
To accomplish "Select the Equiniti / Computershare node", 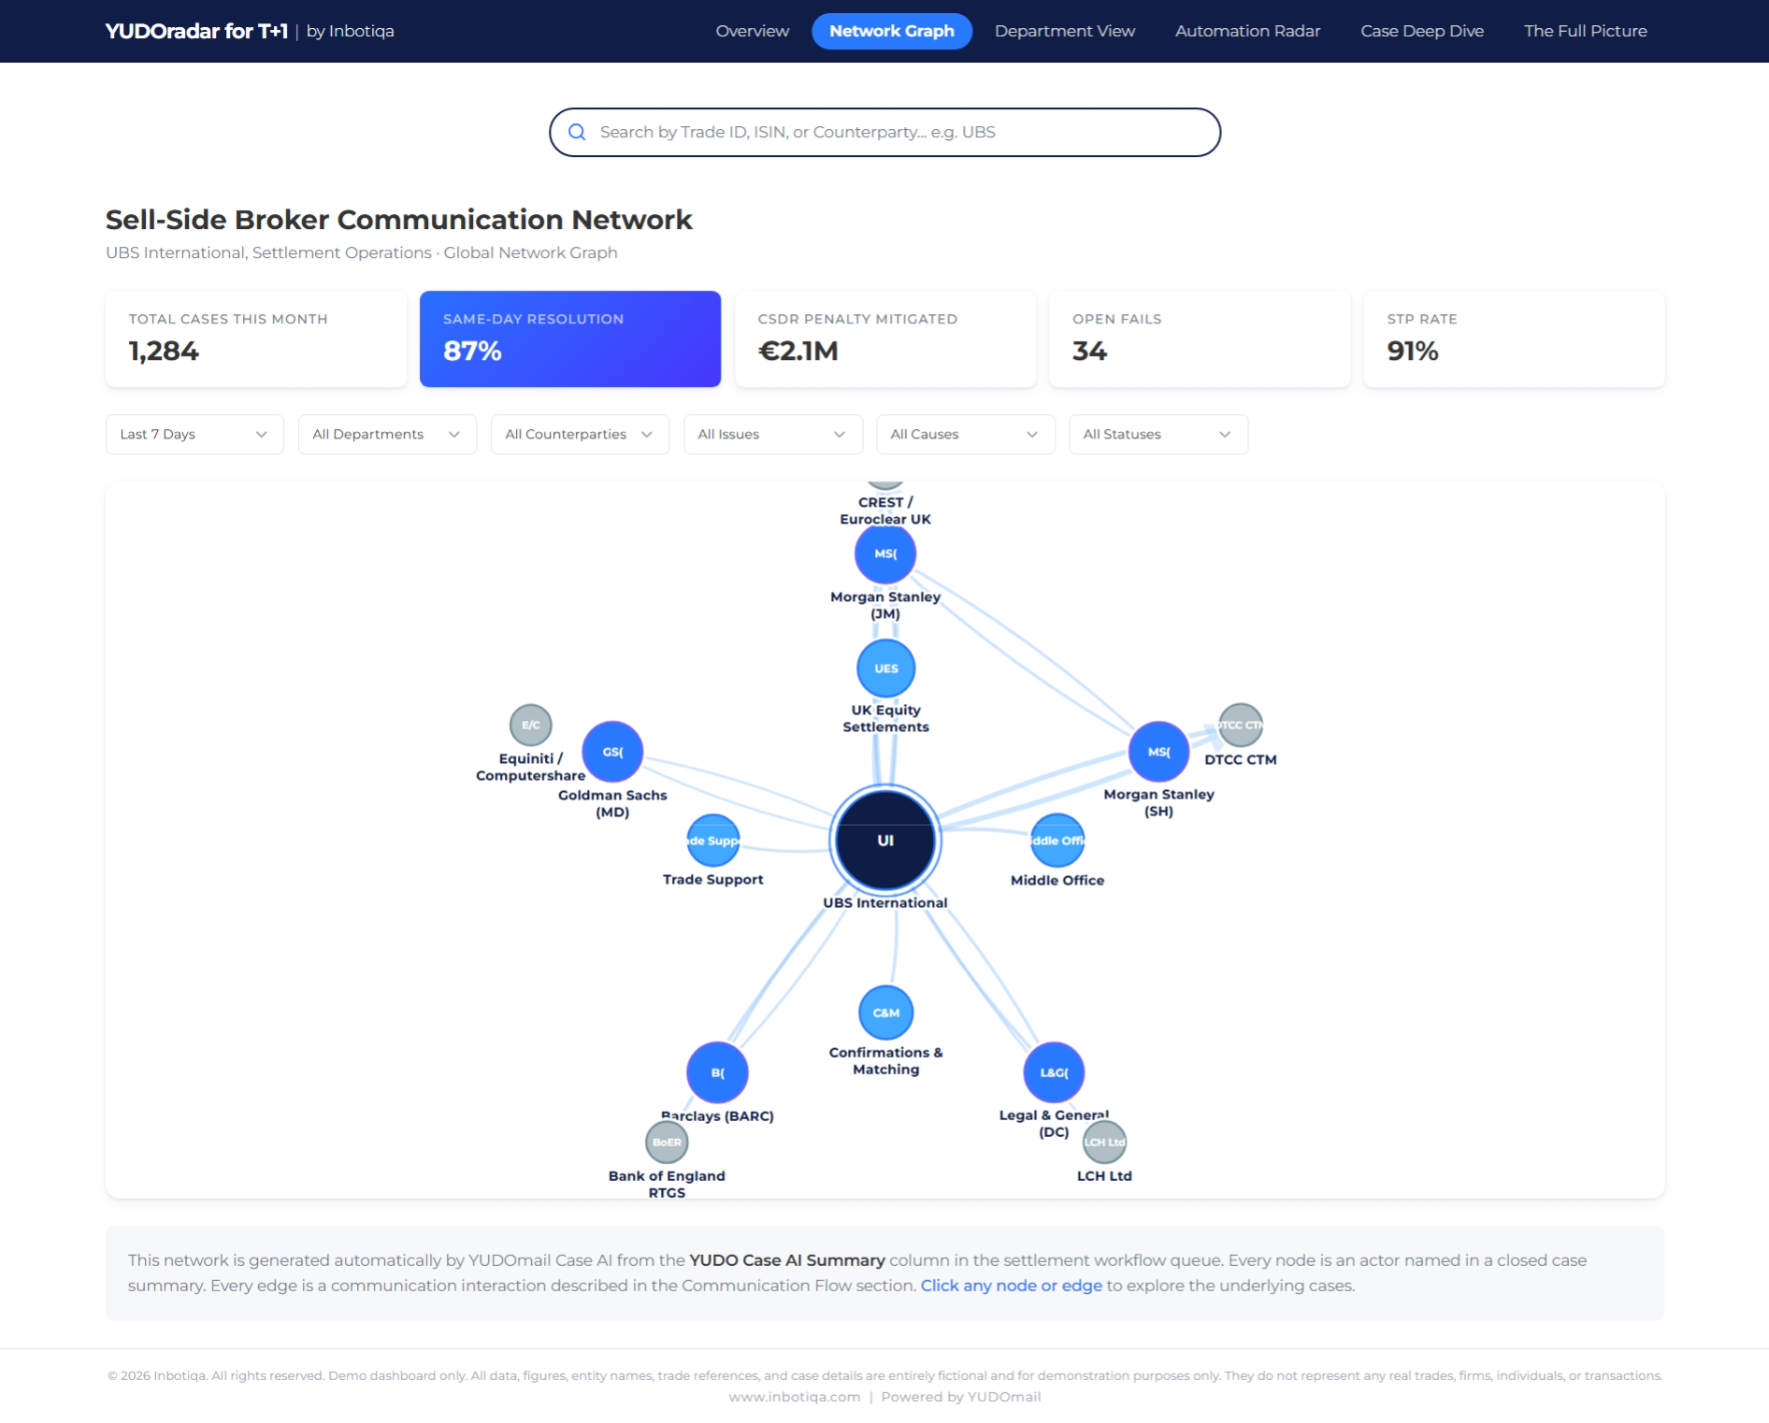I will pos(530,725).
